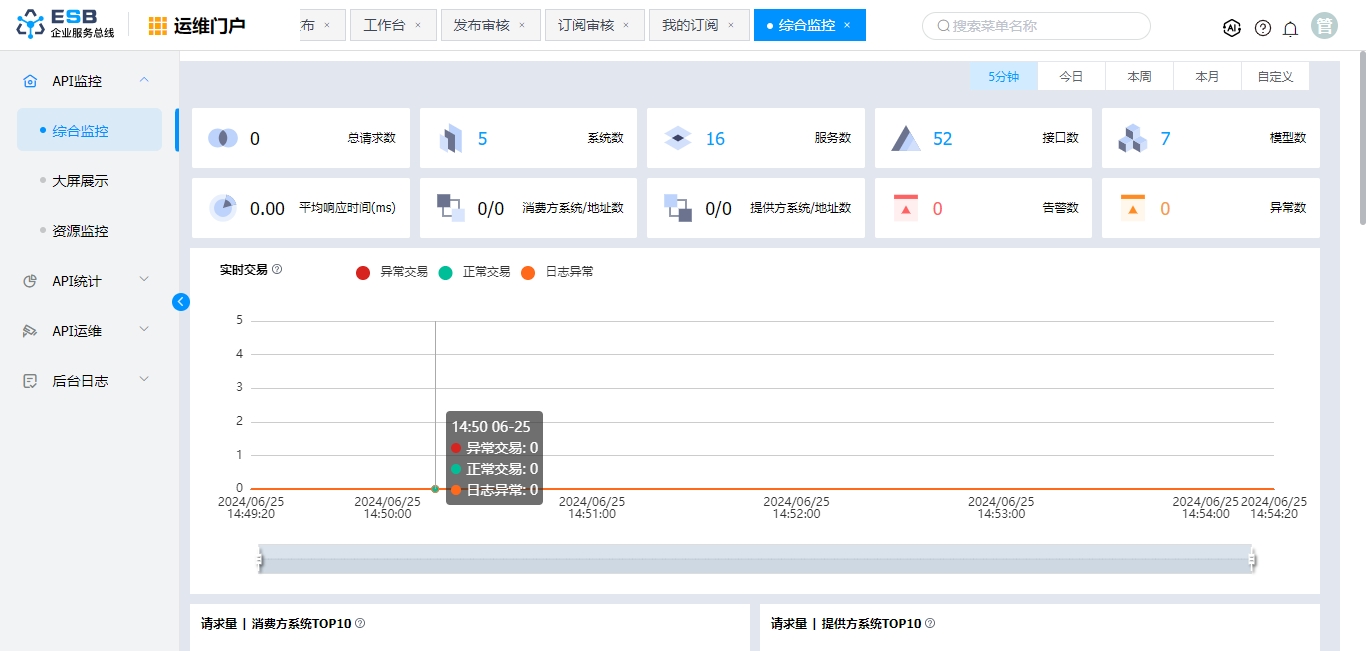The width and height of the screenshot is (1366, 651).
Task: Open the notification bell icon
Action: coord(1291,28)
